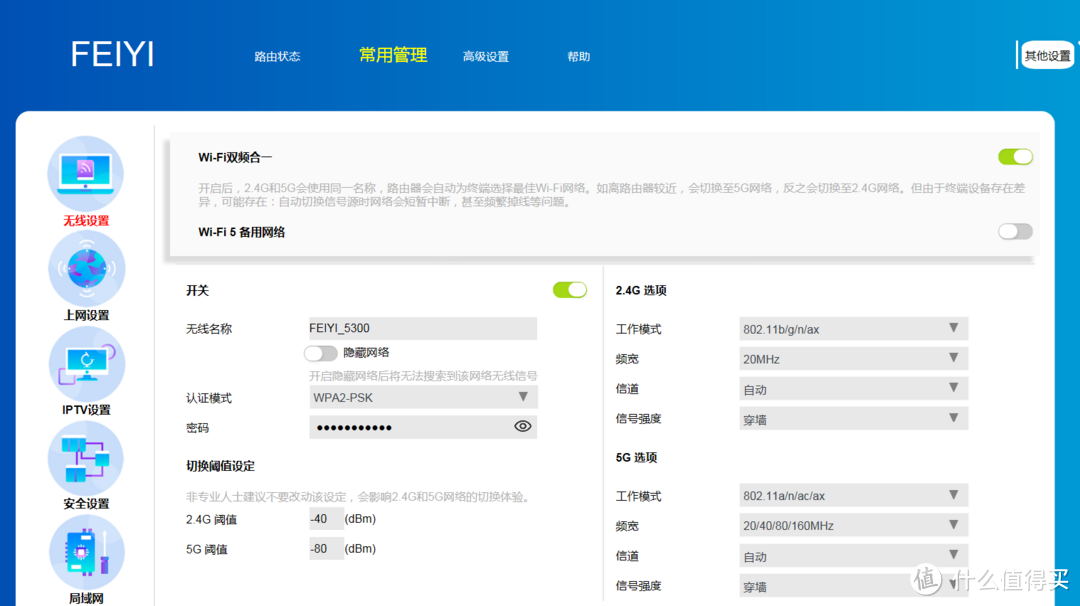The image size is (1080, 606).
Task: Disable the Wi-Fi双频合一 toggle
Action: point(1014,156)
